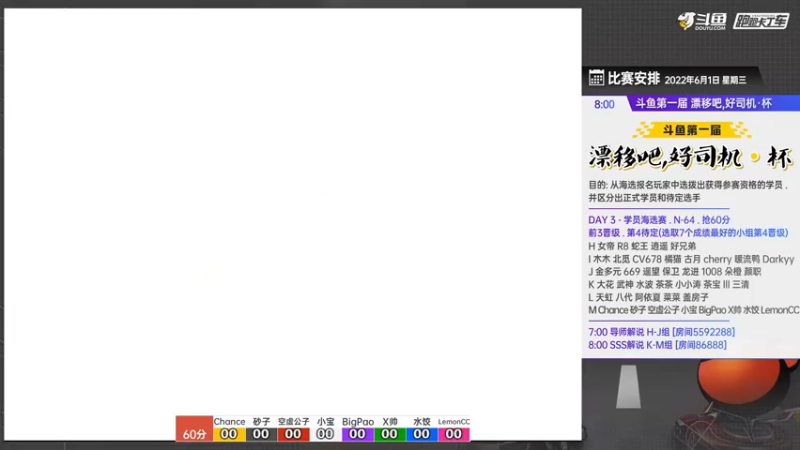Image resolution: width=800 pixels, height=450 pixels.
Task: Click 水饺's blue 00 score box
Action: point(422,434)
